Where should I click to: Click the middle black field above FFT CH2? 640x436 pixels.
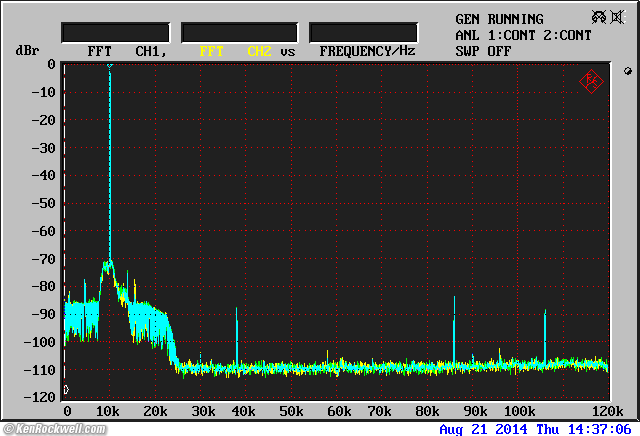point(239,33)
